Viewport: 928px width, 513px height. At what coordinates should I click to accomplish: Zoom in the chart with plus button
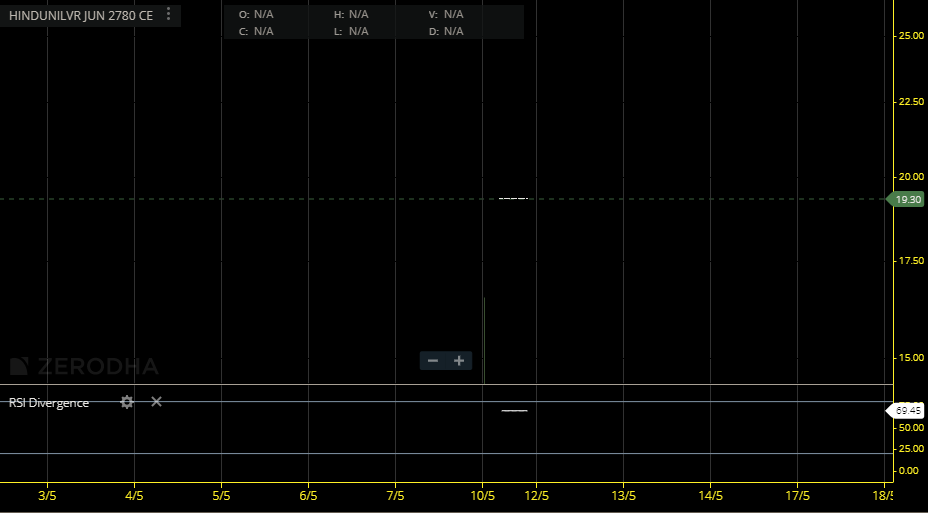(x=459, y=361)
